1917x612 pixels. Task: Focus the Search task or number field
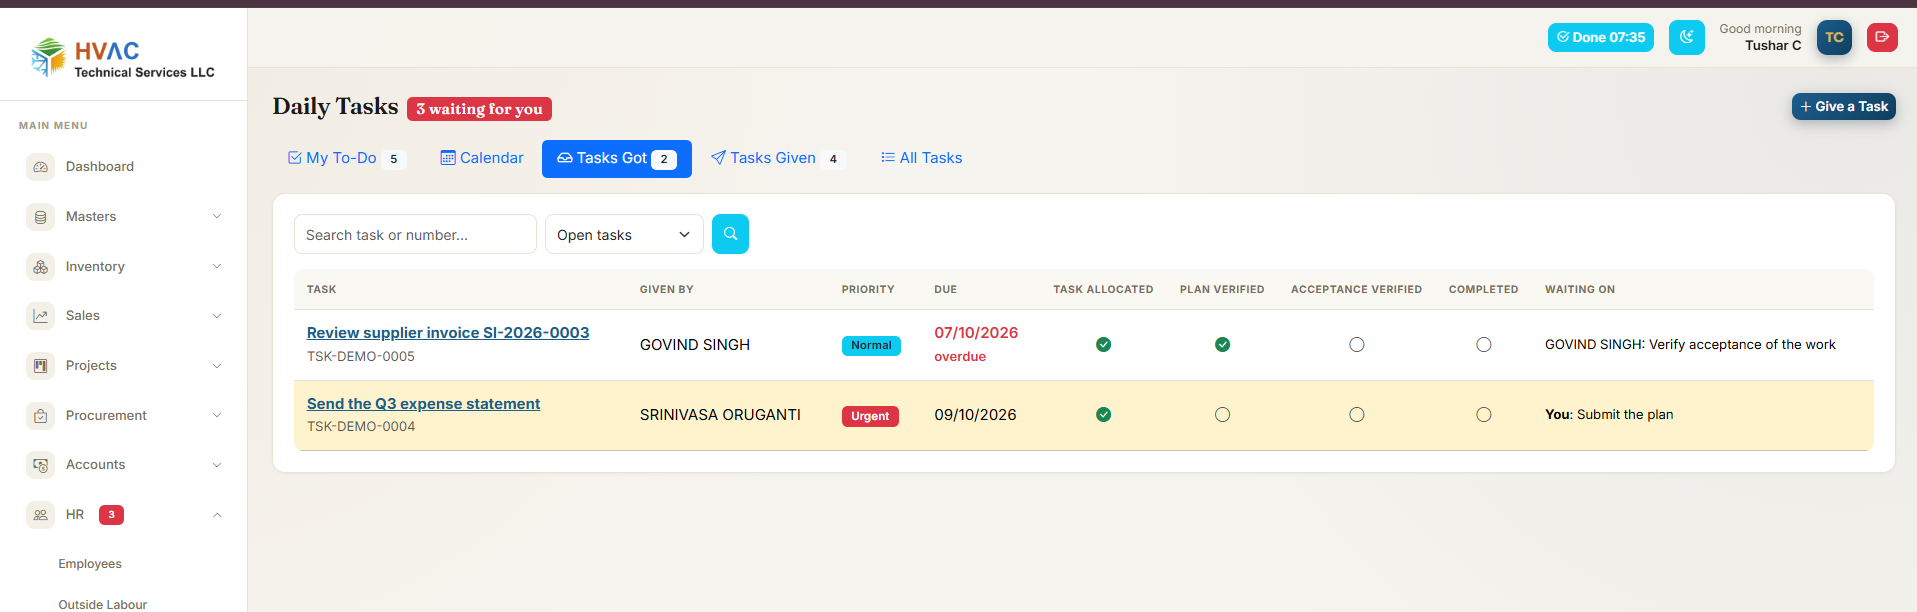(x=415, y=234)
